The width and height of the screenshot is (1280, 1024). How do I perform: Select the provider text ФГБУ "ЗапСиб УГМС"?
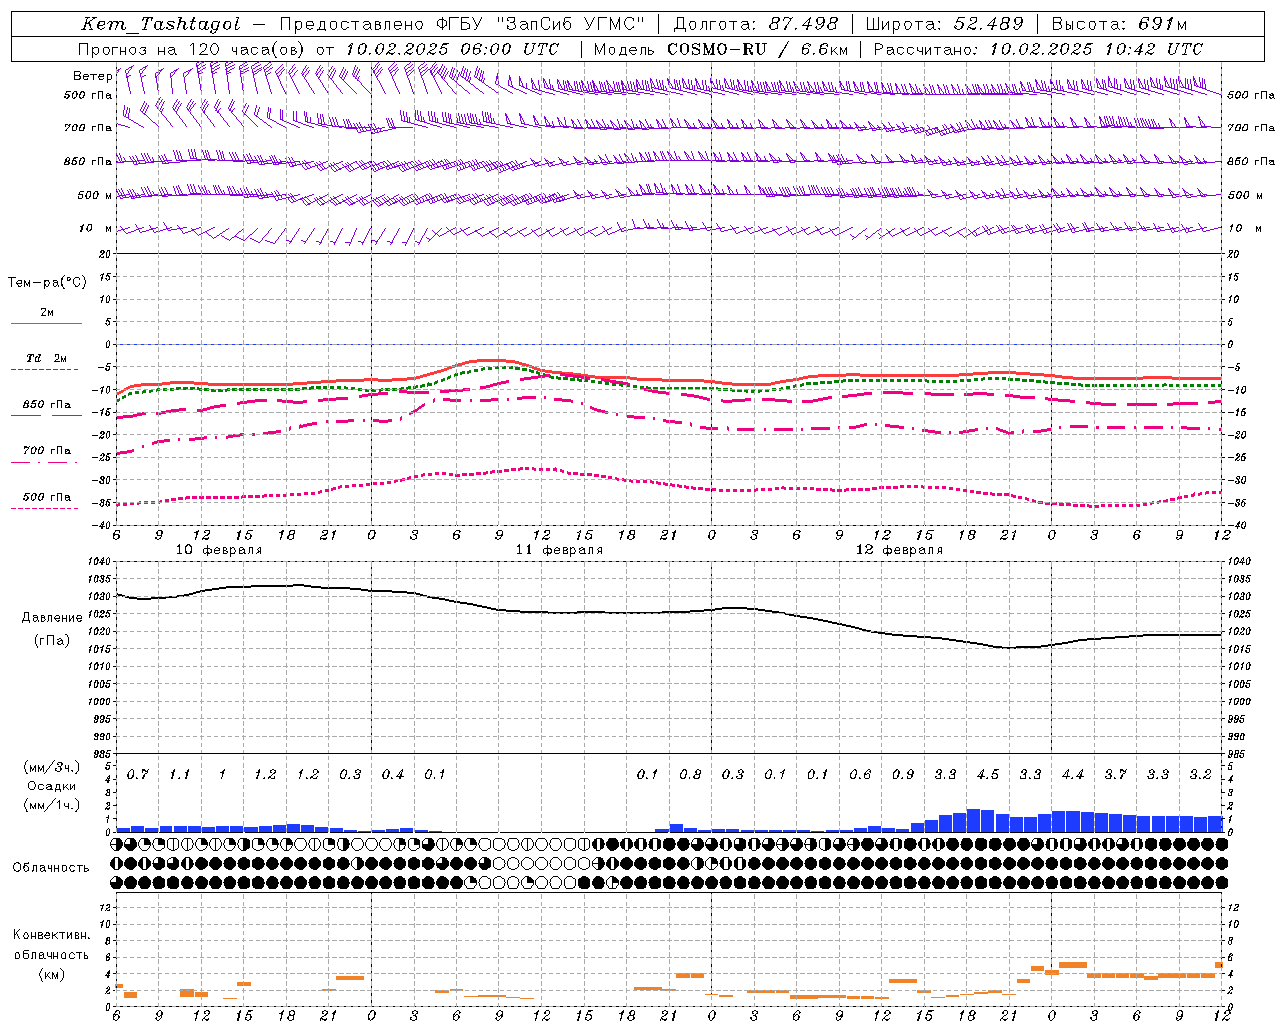point(540,24)
